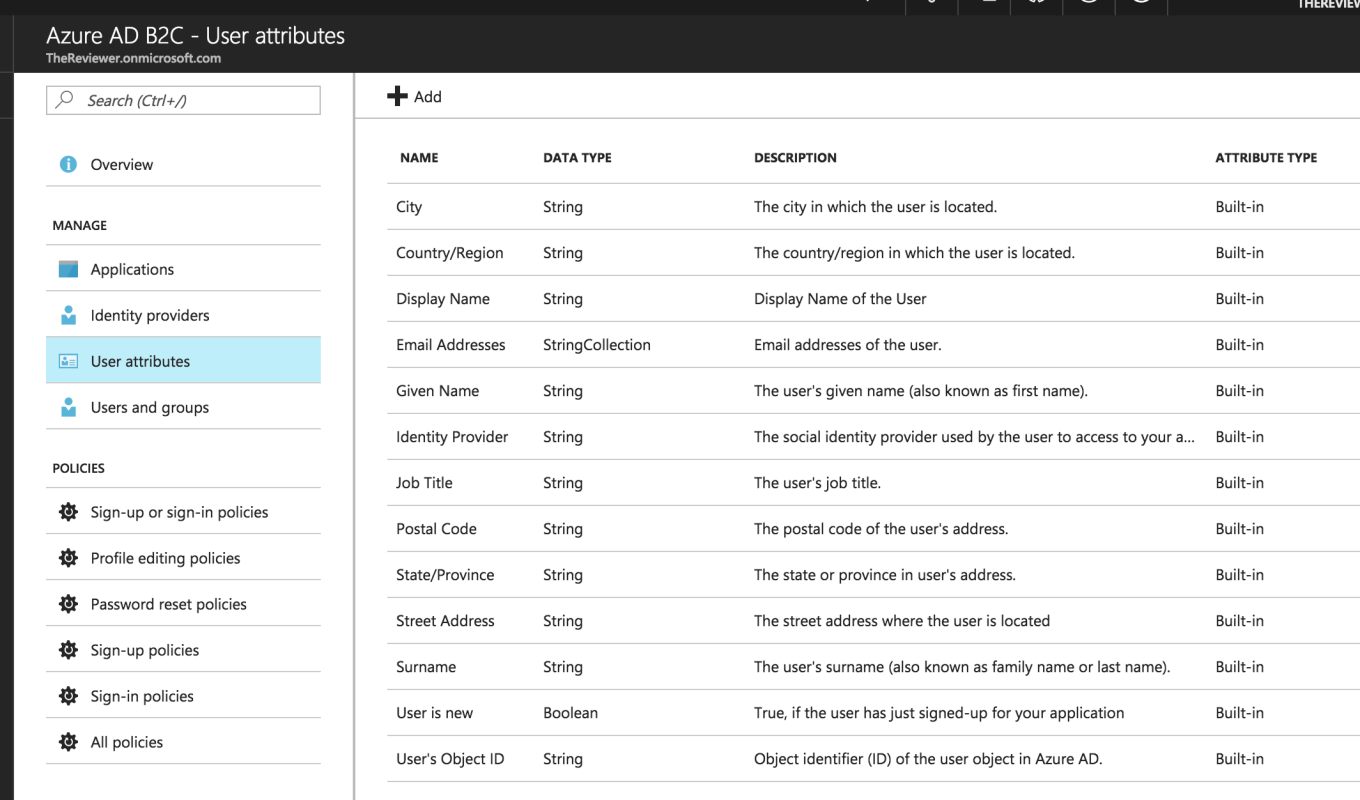Click description 'Display Name of the User'
This screenshot has width=1360, height=800.
coord(840,299)
